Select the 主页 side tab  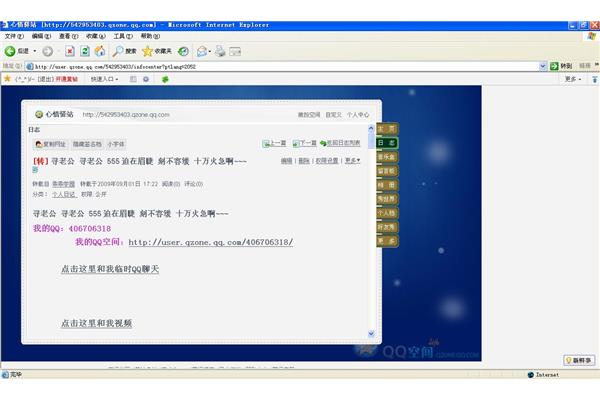tap(387, 129)
